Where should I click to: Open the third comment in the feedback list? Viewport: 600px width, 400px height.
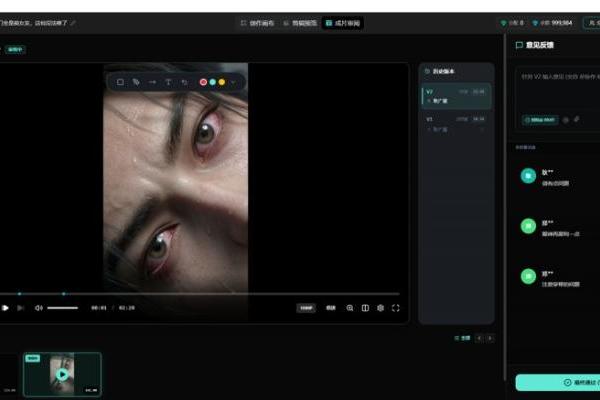click(x=556, y=279)
